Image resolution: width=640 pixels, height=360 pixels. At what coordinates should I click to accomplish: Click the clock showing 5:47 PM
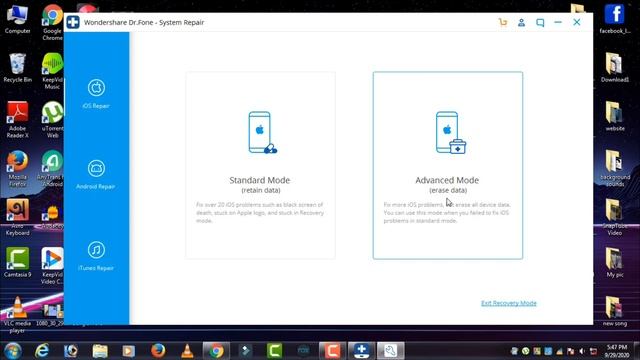point(616,351)
